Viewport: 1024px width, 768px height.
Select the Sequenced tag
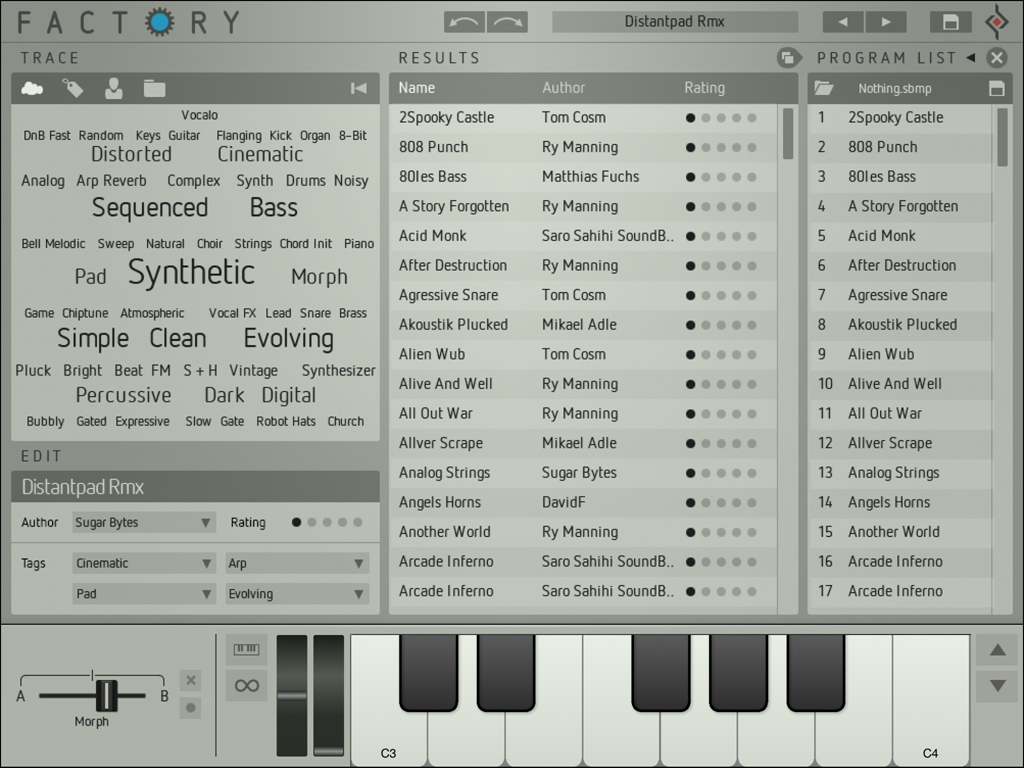tap(150, 208)
